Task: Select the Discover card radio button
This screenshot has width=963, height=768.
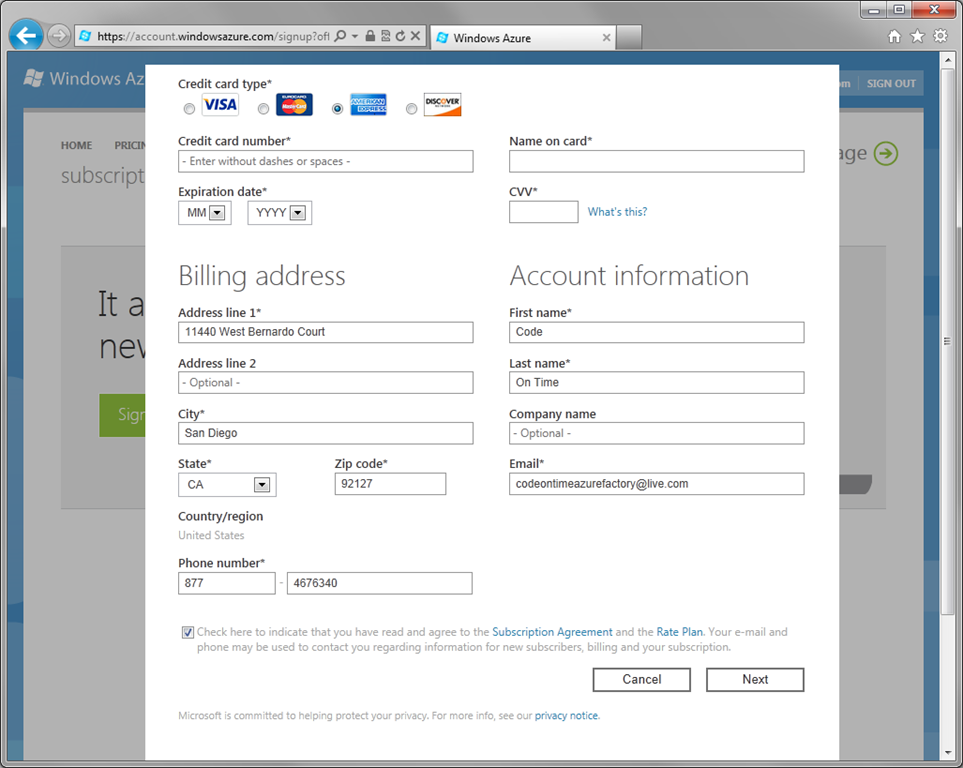Action: (411, 109)
